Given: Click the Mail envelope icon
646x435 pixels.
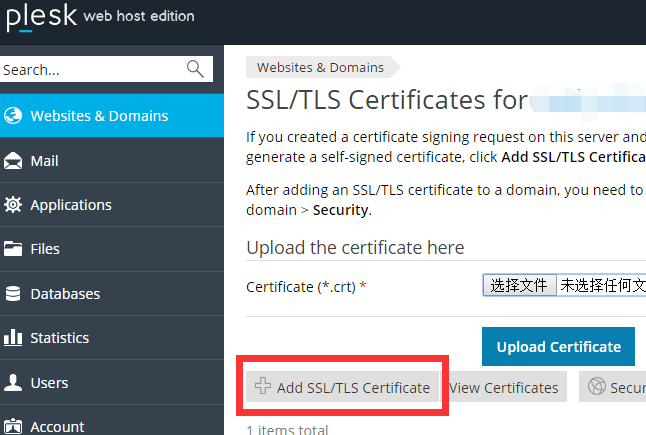Looking at the screenshot, I should pyautogui.click(x=13, y=161).
